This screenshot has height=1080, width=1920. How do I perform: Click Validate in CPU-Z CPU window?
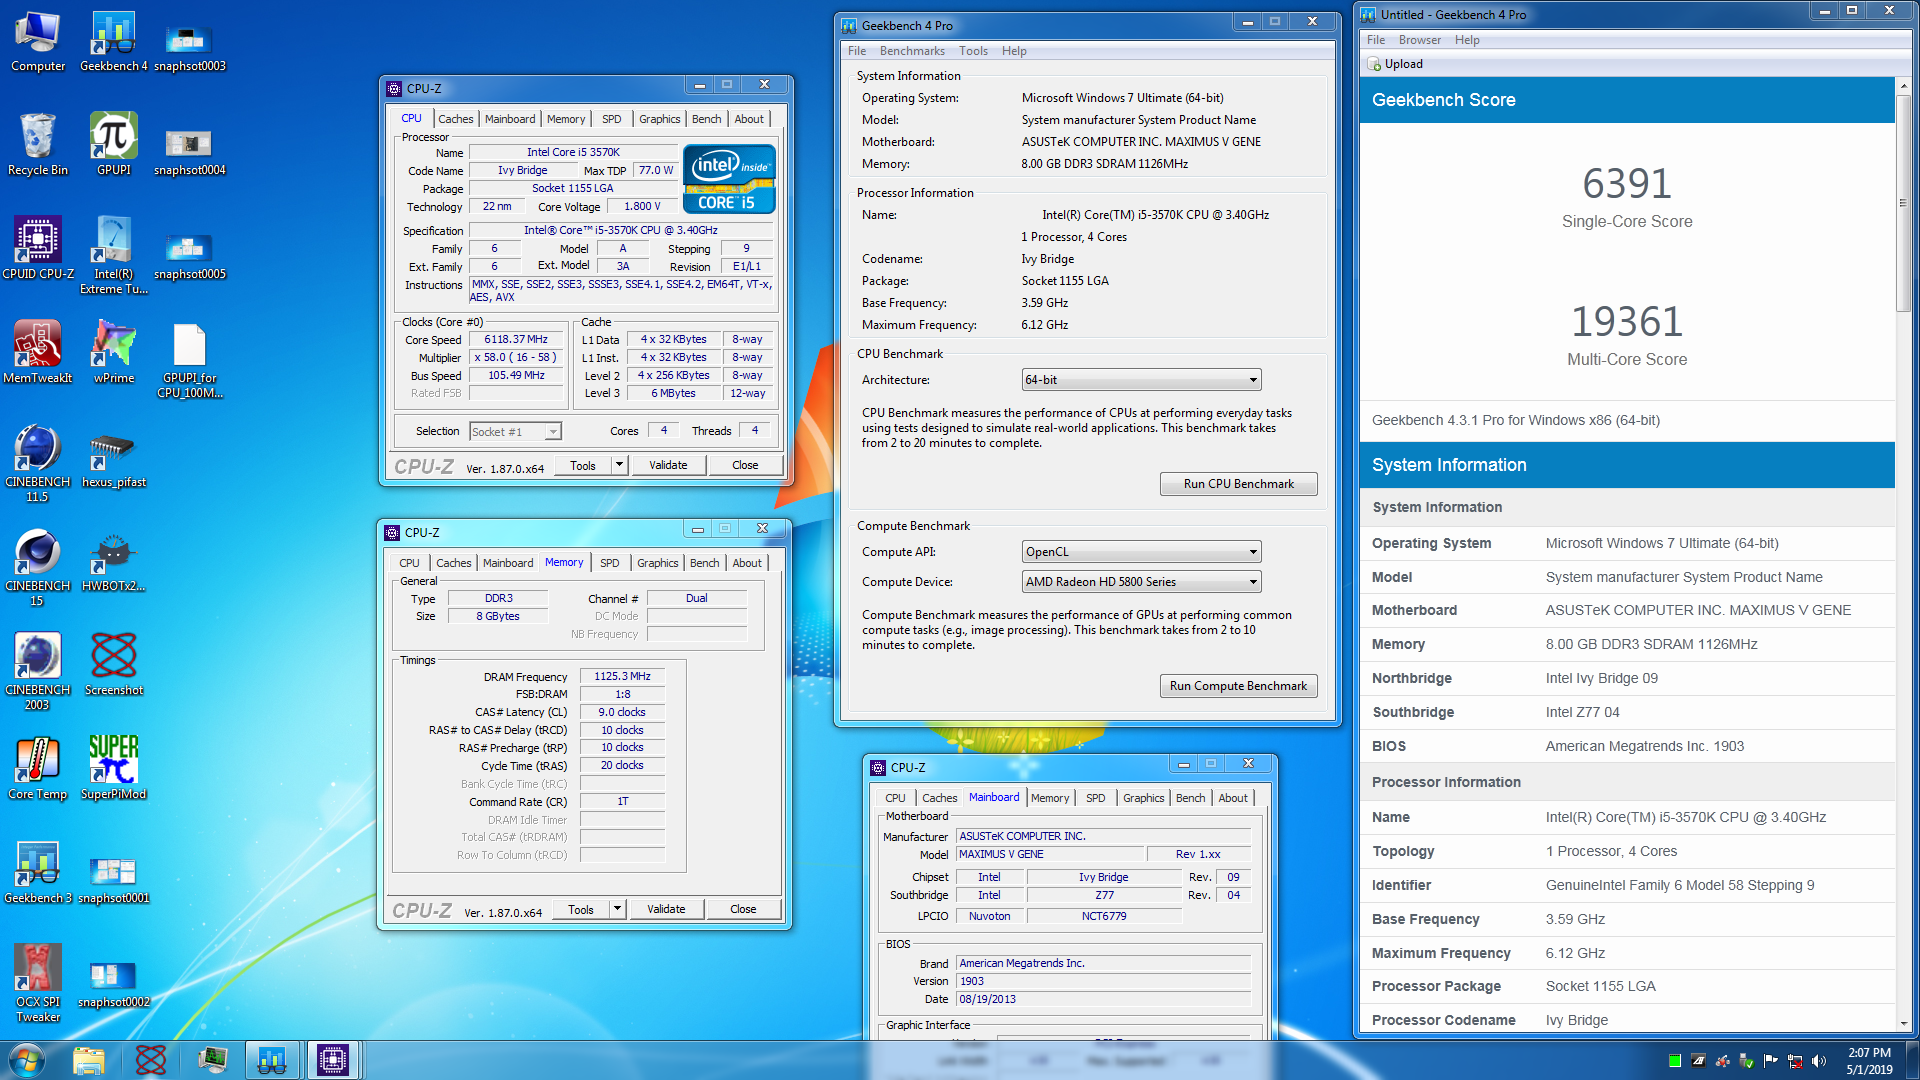click(x=668, y=465)
